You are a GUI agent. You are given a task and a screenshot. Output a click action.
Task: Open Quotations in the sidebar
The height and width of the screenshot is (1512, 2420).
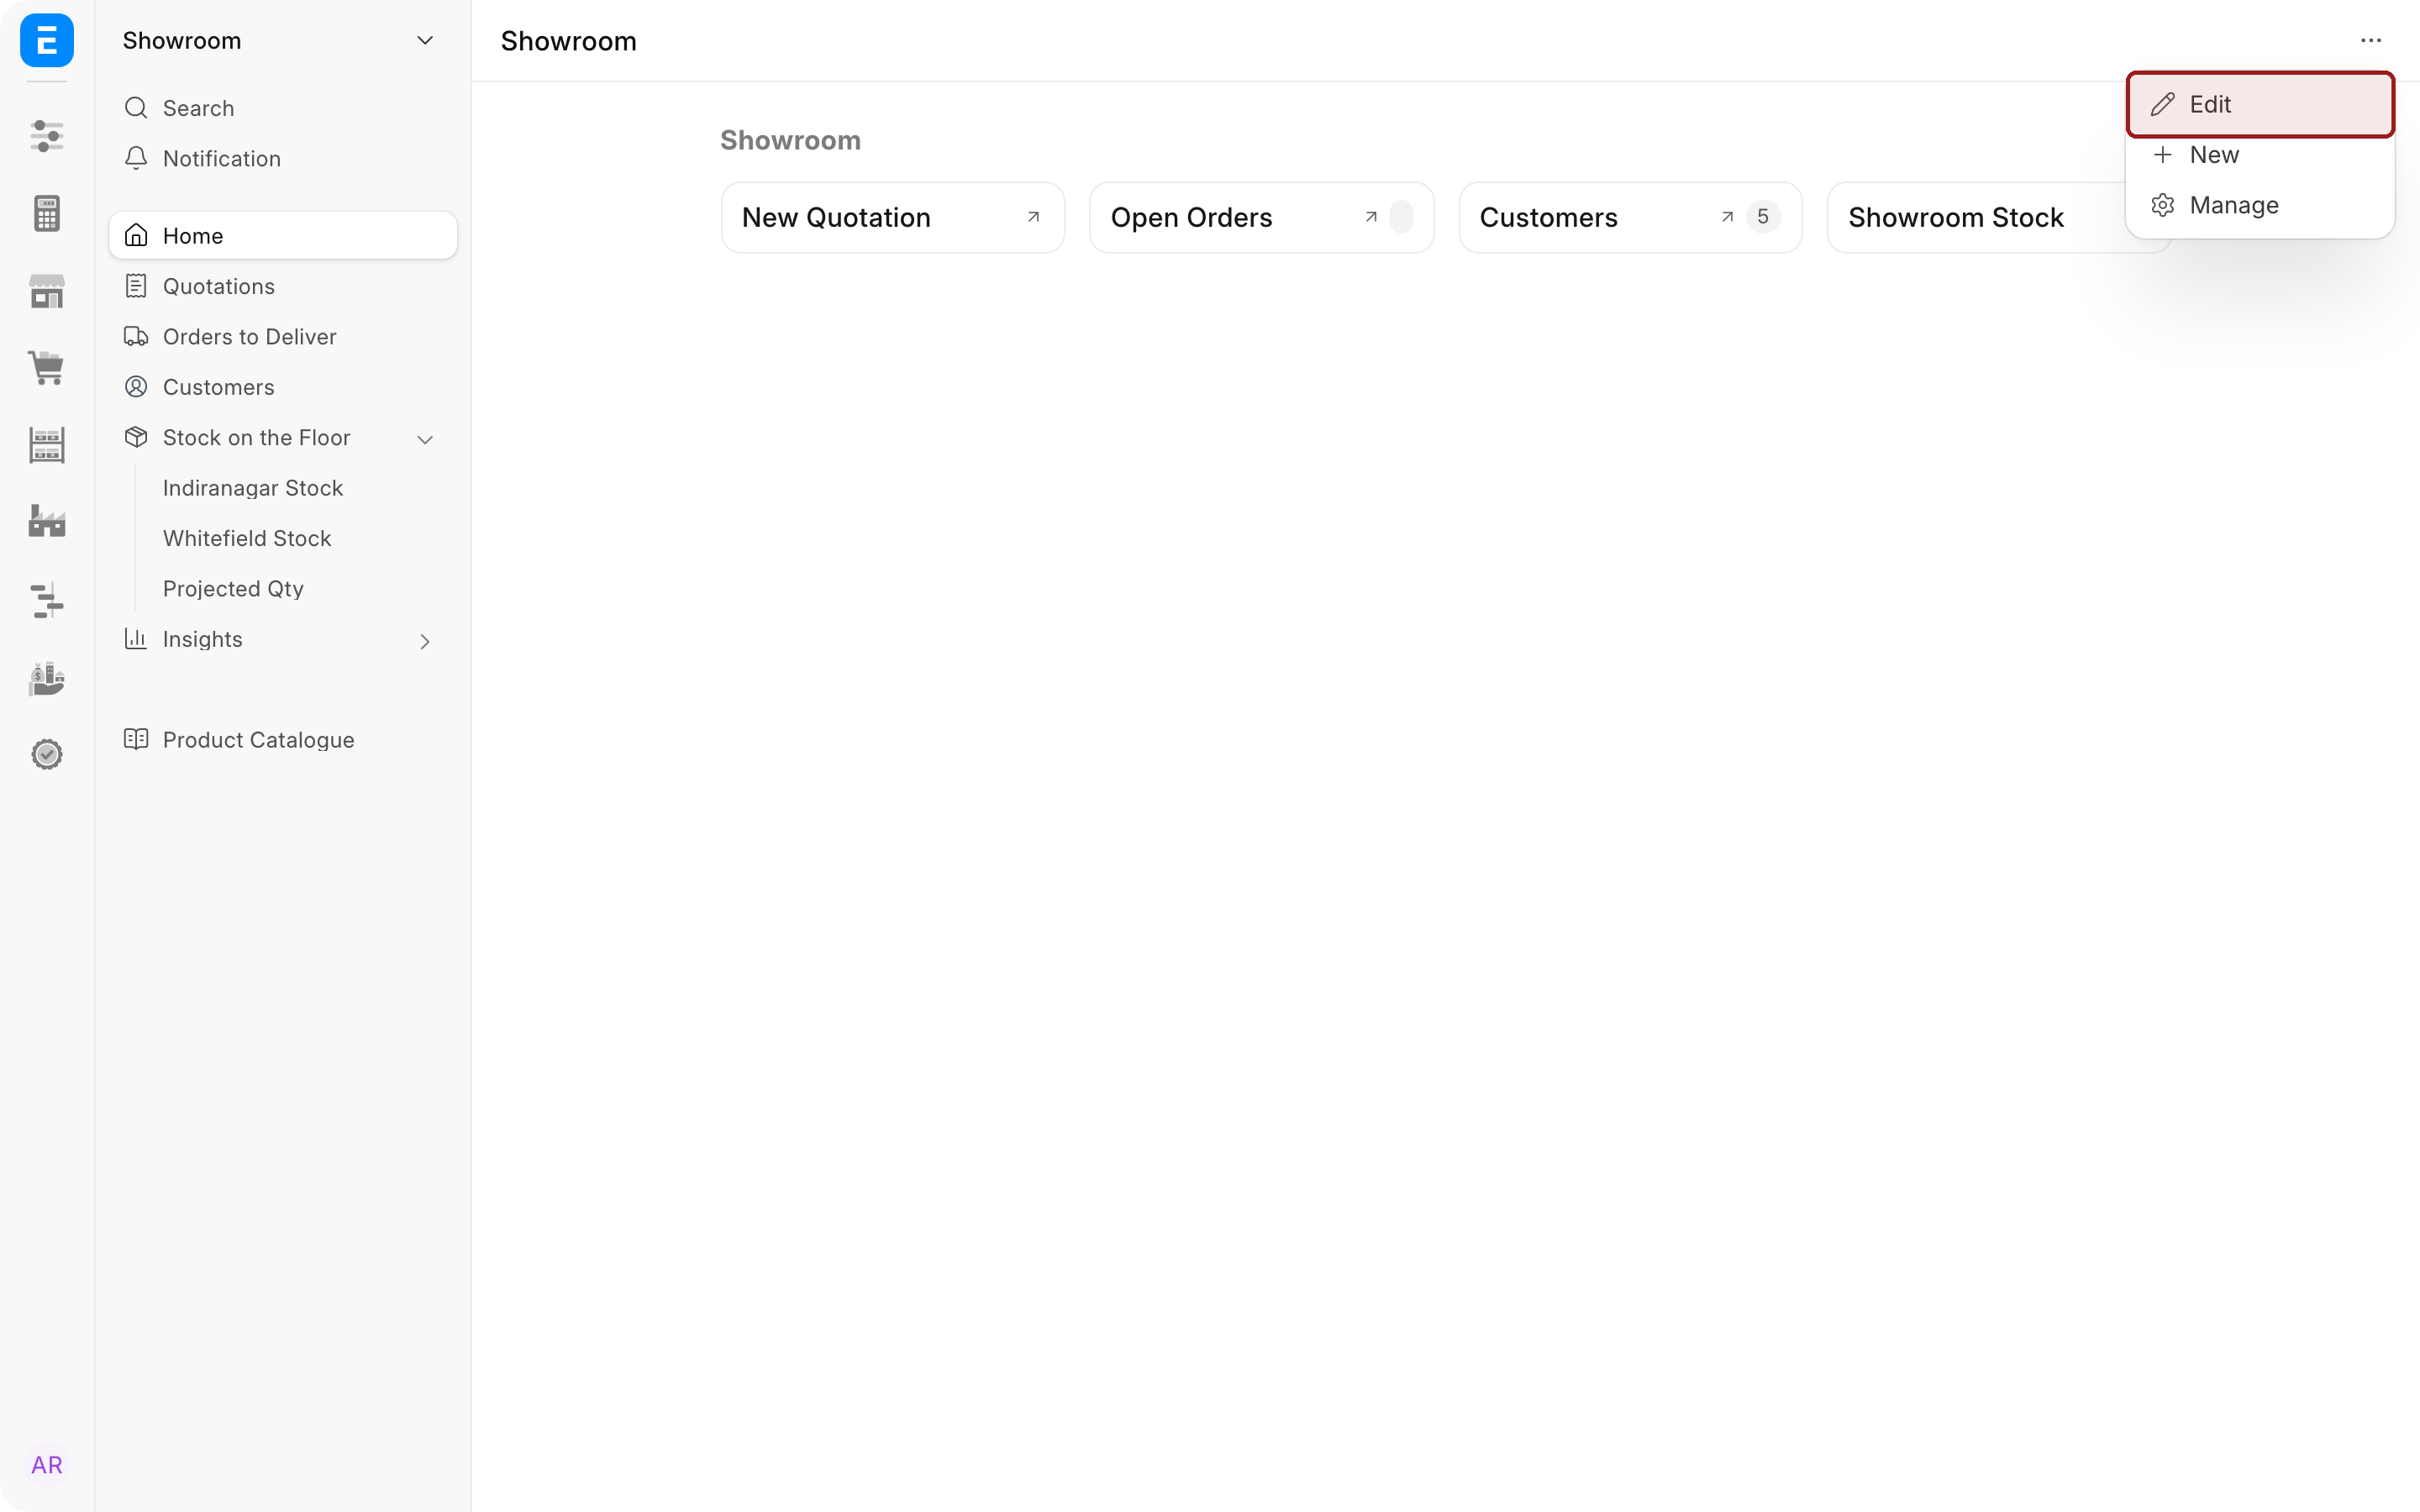pyautogui.click(x=283, y=286)
